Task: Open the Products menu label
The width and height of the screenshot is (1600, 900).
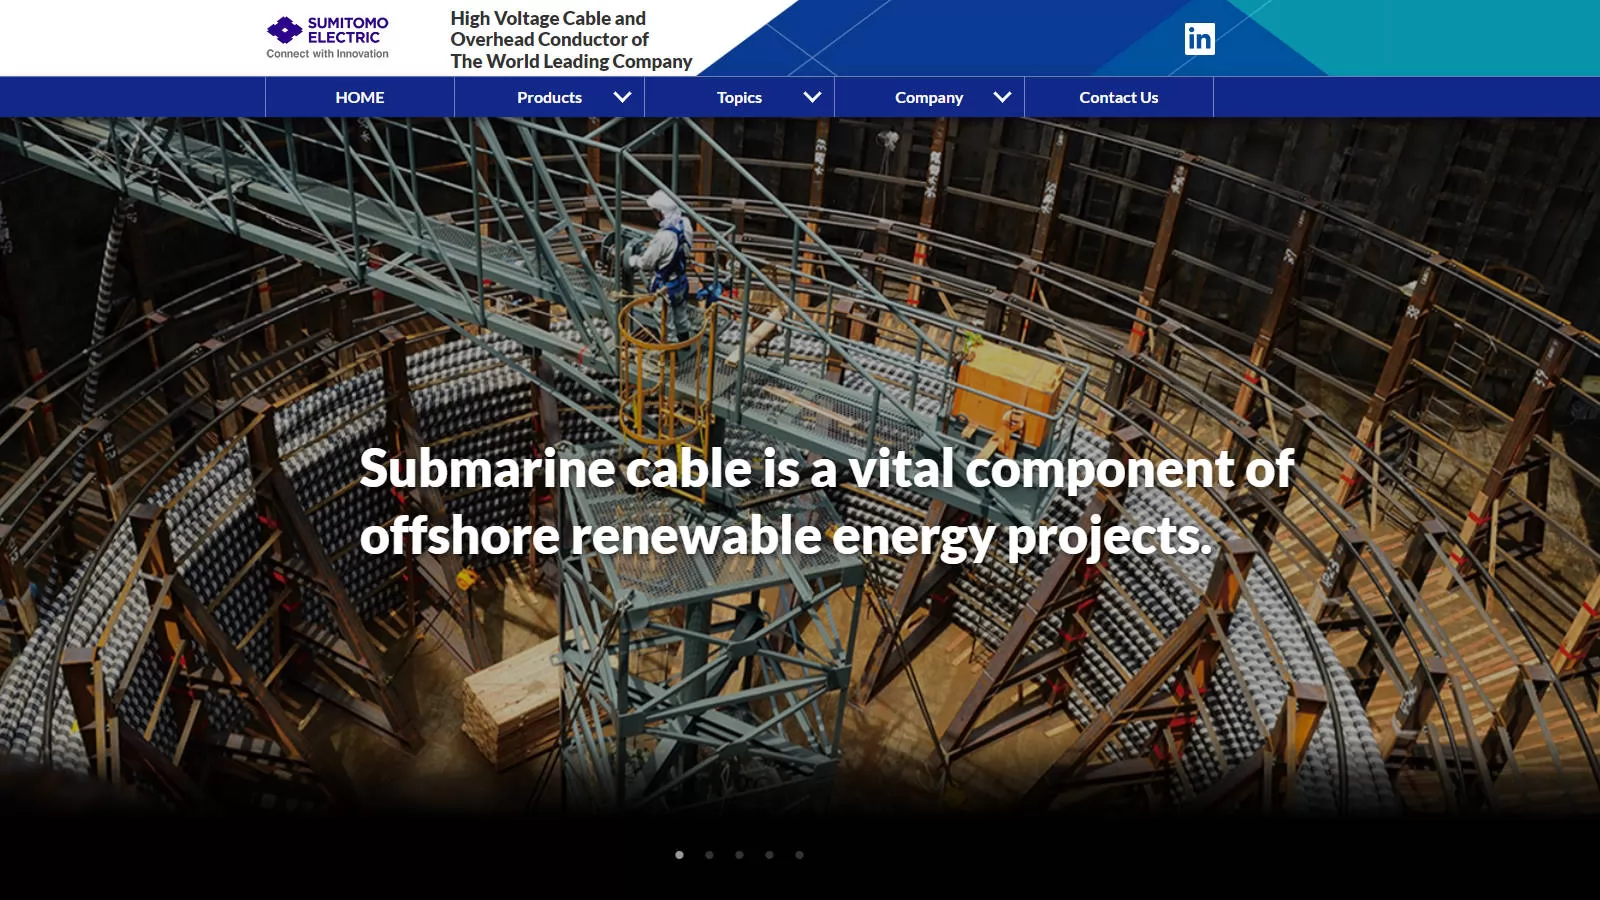Action: tap(549, 98)
